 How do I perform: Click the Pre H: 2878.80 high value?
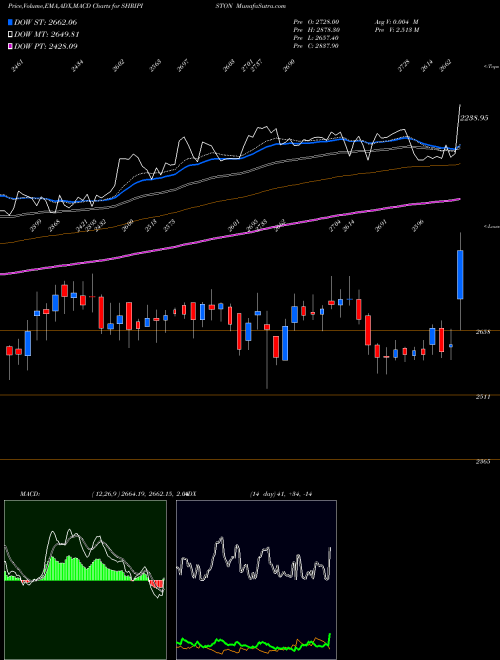316,30
